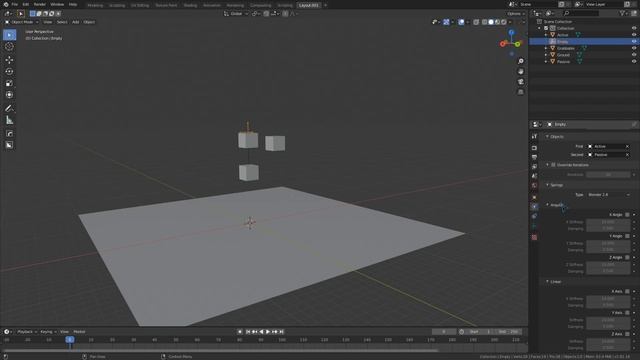This screenshot has width=640, height=360.
Task: Collapse the Settings panel
Action: pos(547,185)
